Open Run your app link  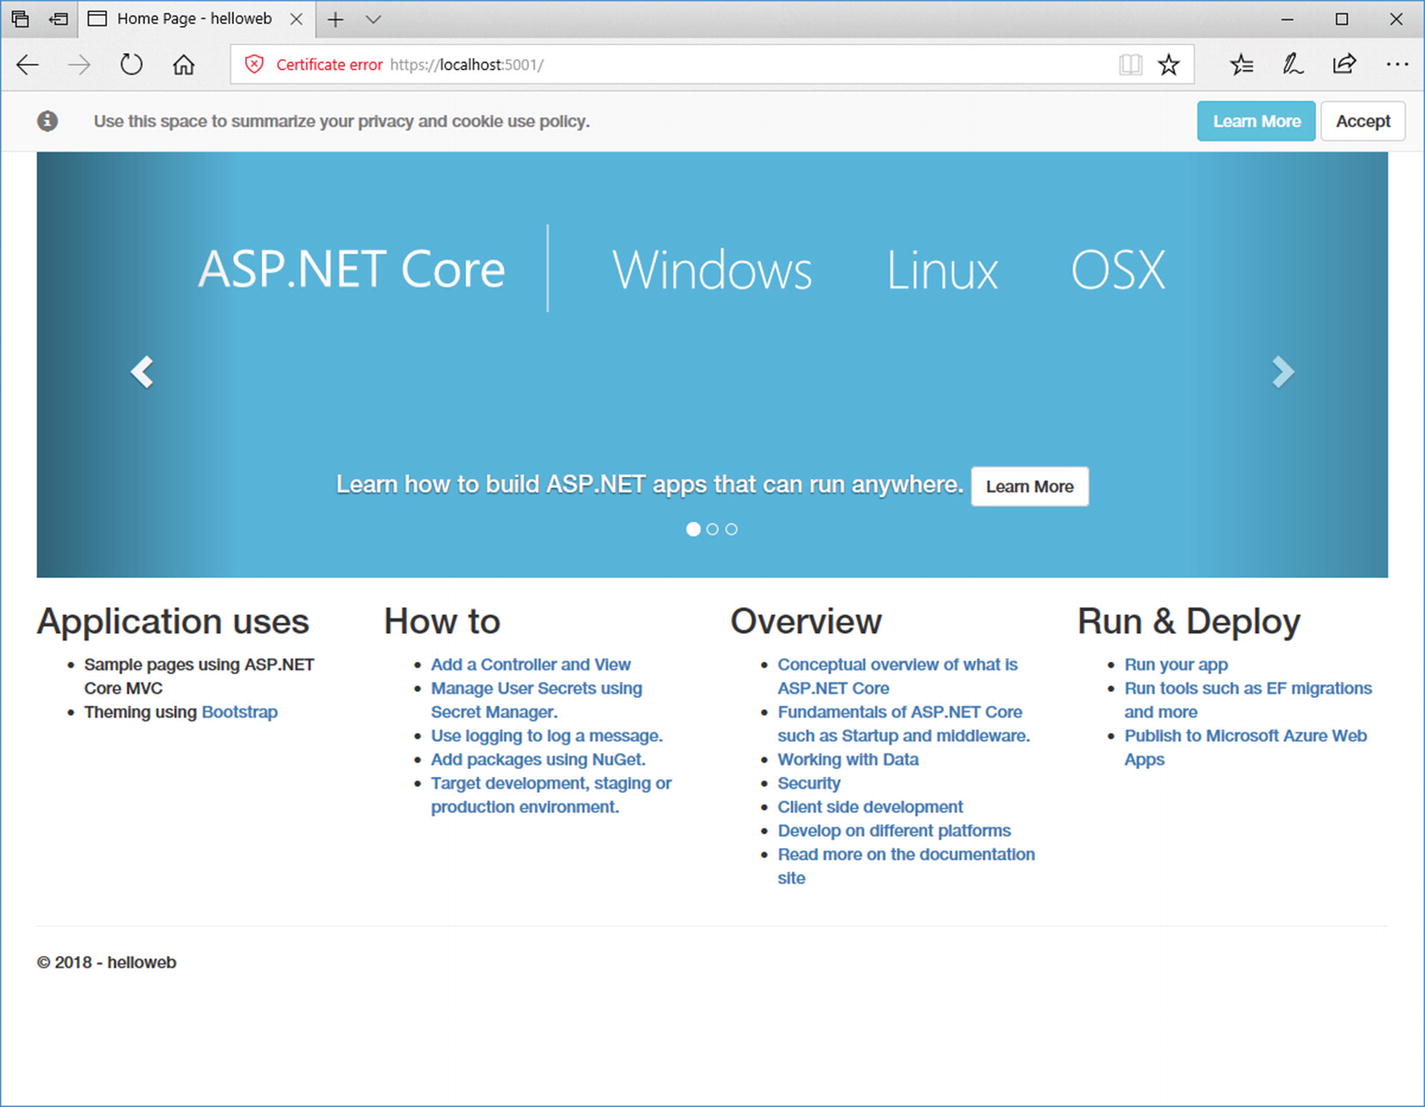(x=1176, y=664)
